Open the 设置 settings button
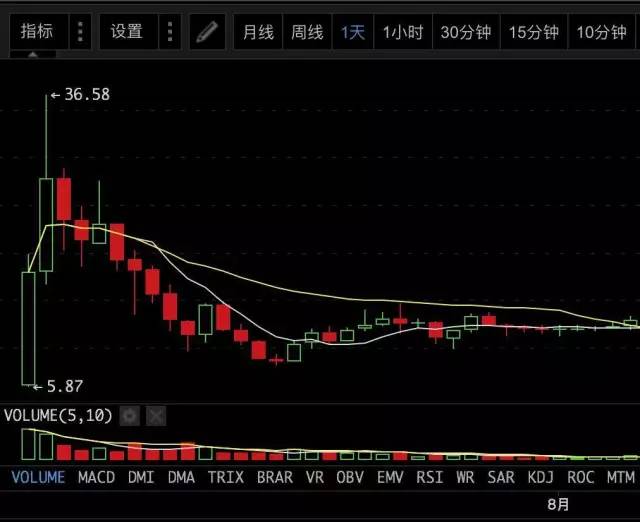640x522 pixels. pos(129,32)
